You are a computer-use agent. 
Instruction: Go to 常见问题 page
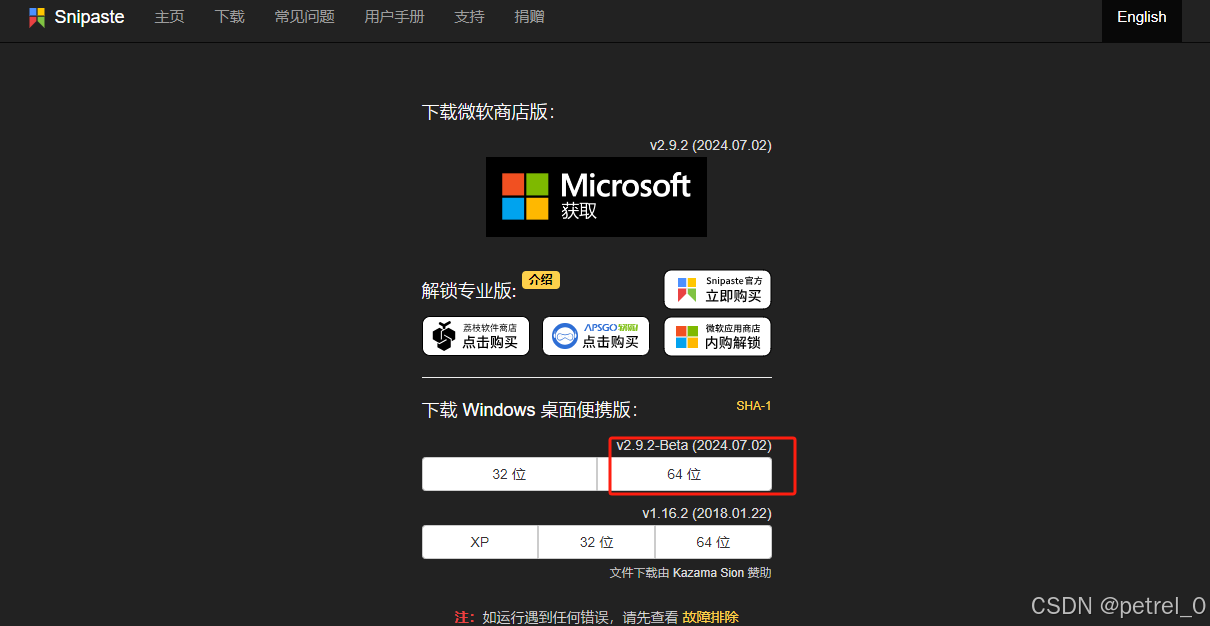click(304, 17)
